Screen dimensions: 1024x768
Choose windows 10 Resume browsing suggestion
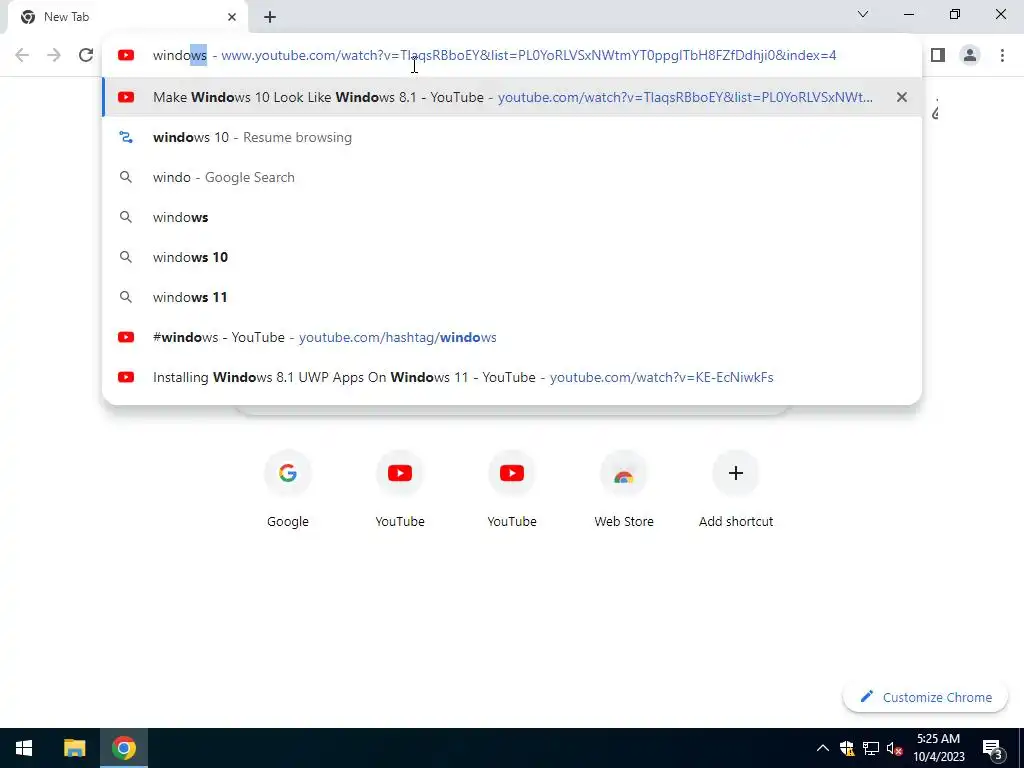[x=512, y=137]
